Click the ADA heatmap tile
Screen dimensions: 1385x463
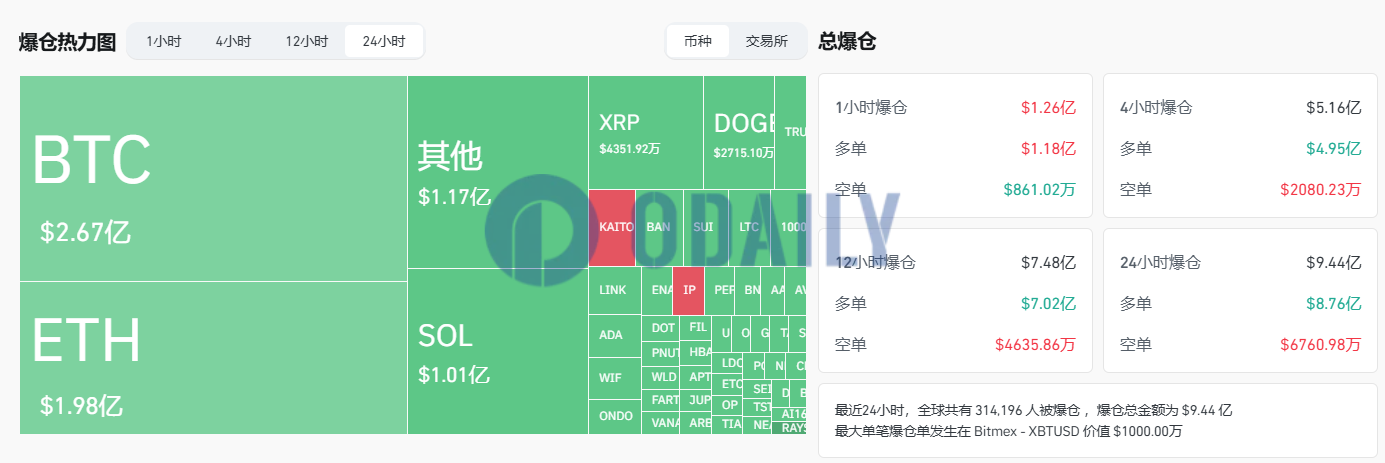tap(614, 336)
